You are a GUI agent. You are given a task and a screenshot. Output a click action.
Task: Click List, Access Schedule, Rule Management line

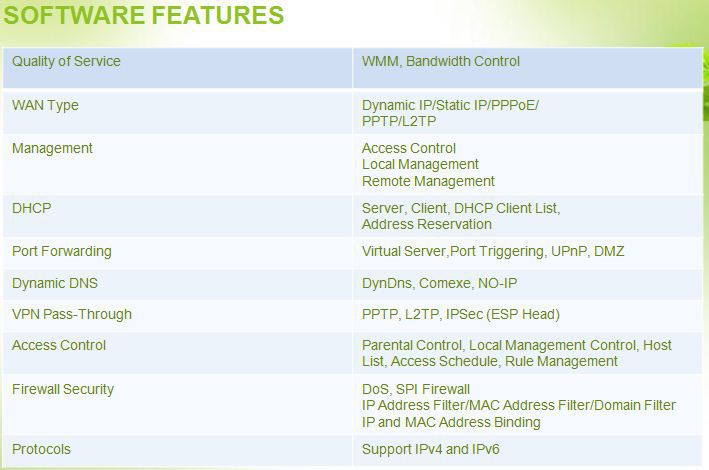pos(490,361)
